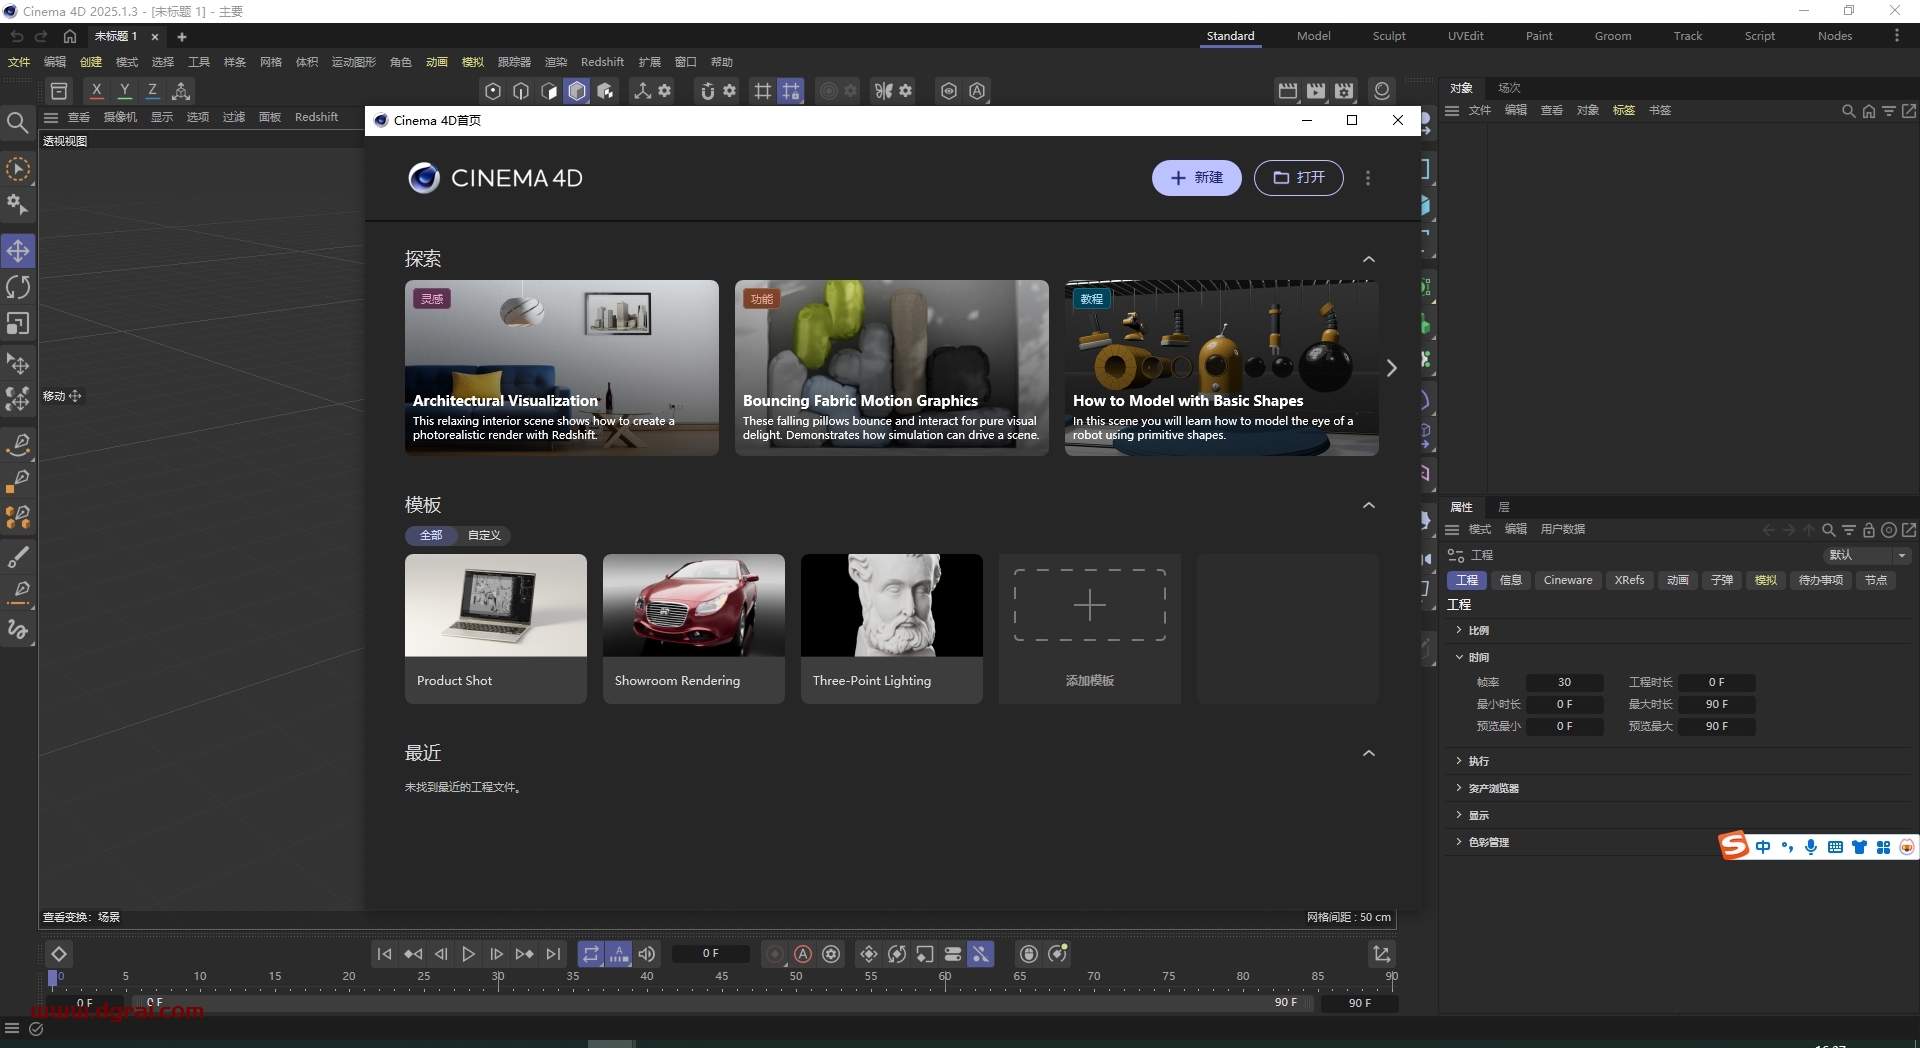Open the undo arrow in top bar

(x=17, y=36)
